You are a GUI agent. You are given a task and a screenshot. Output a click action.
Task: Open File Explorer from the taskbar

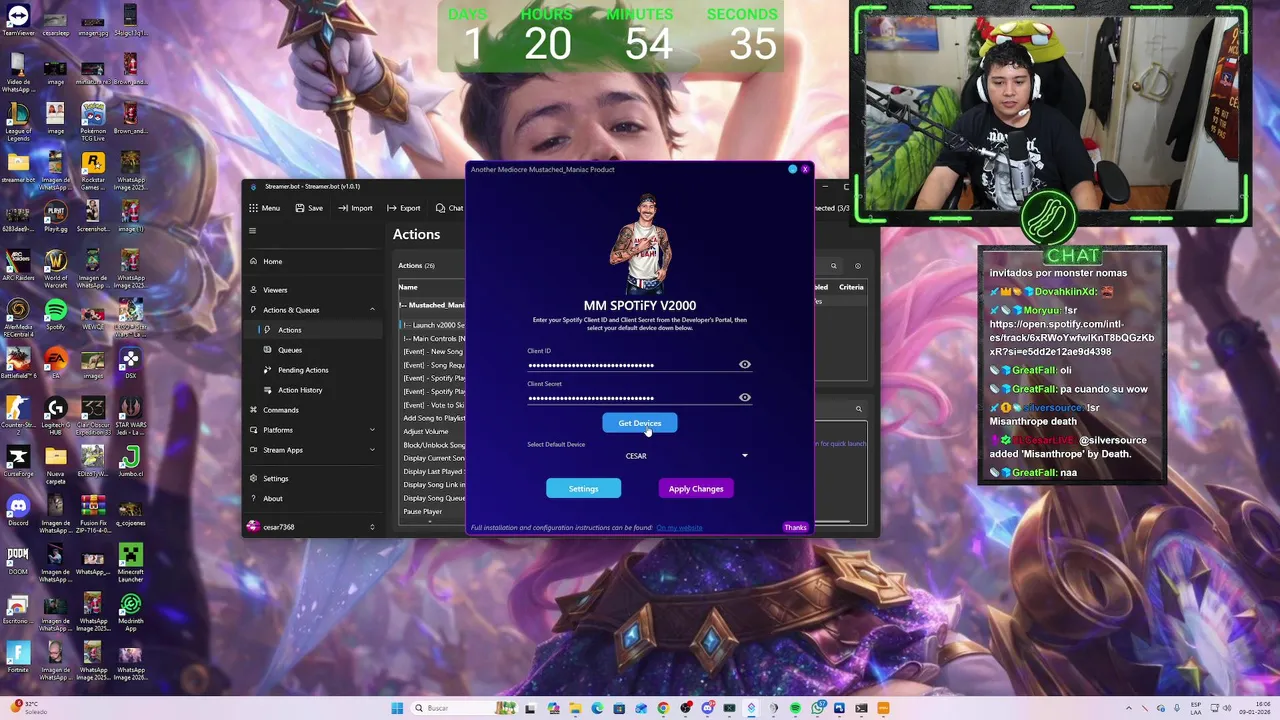coord(575,708)
